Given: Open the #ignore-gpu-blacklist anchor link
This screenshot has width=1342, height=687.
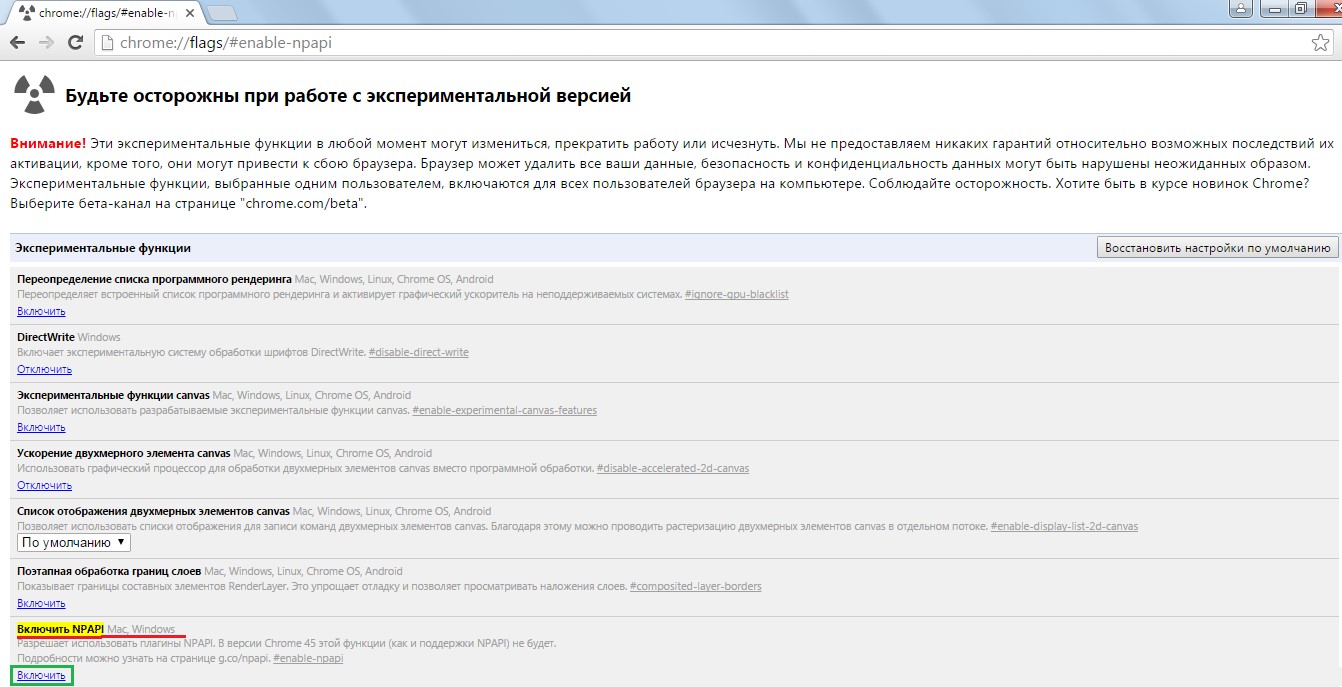Looking at the screenshot, I should point(737,294).
